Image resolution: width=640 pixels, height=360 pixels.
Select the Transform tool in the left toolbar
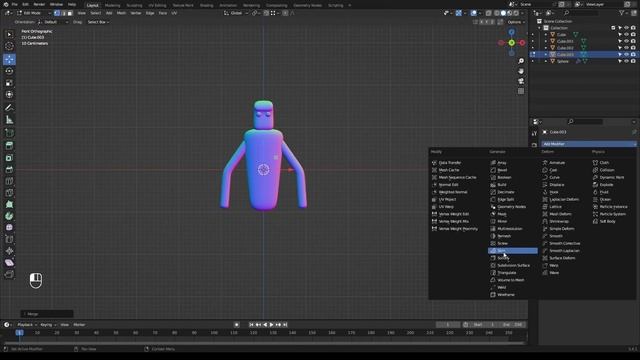[x=9, y=95]
